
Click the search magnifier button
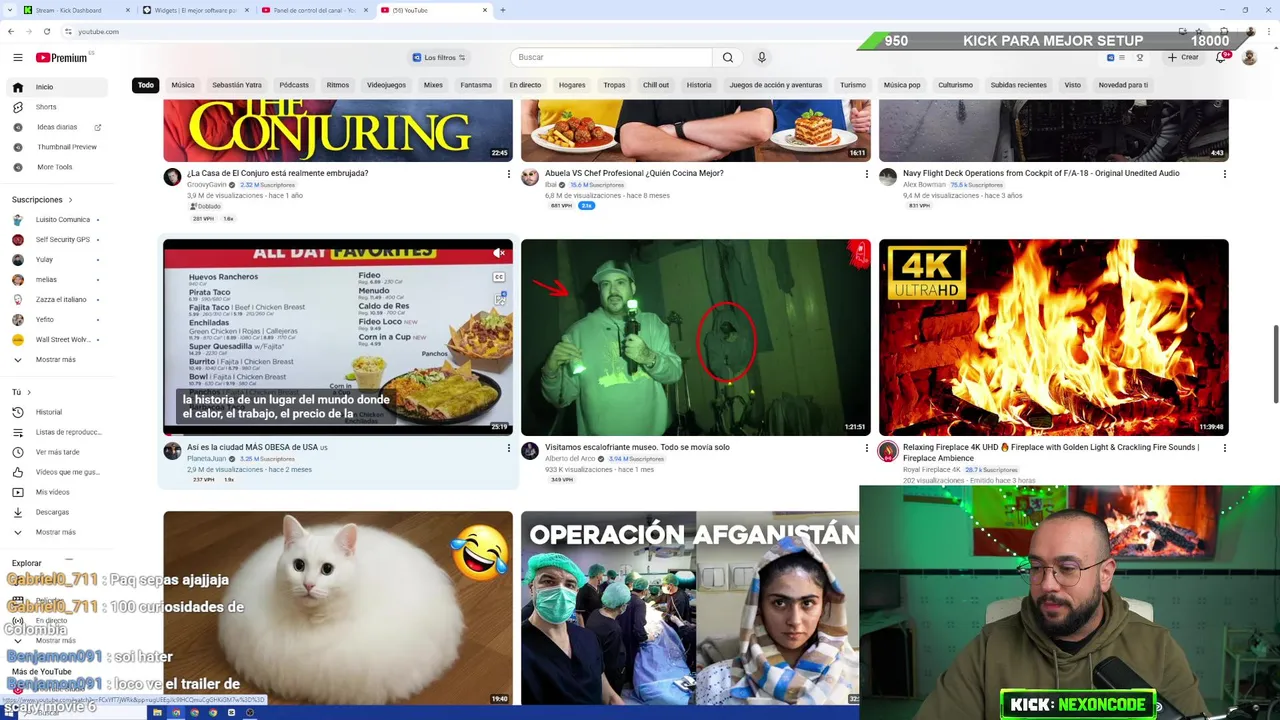coord(728,57)
